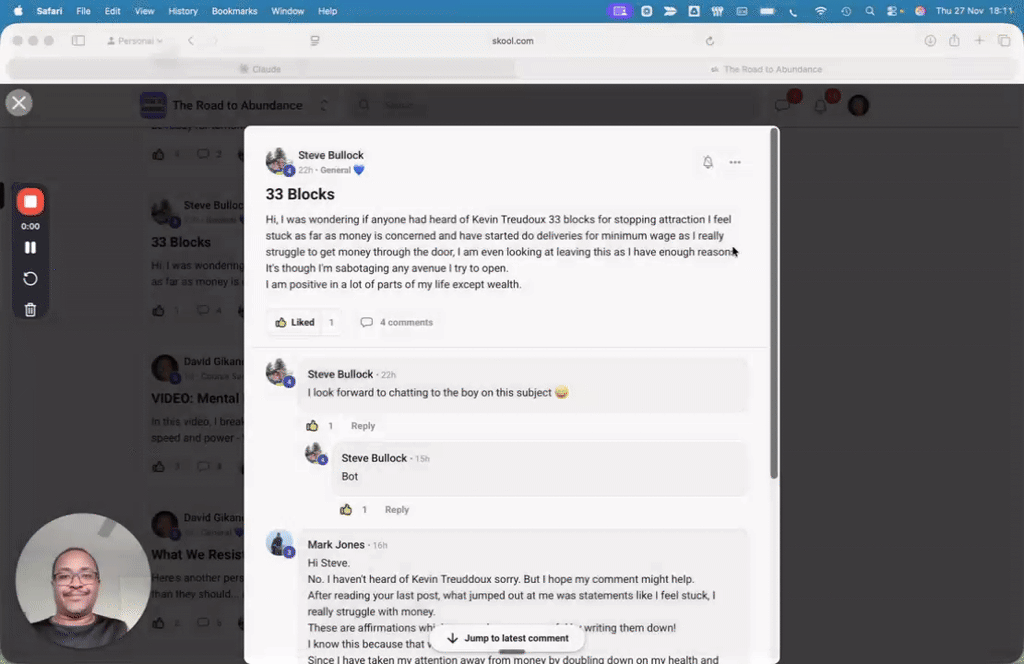
Task: Open the History menu
Action: (x=183, y=11)
